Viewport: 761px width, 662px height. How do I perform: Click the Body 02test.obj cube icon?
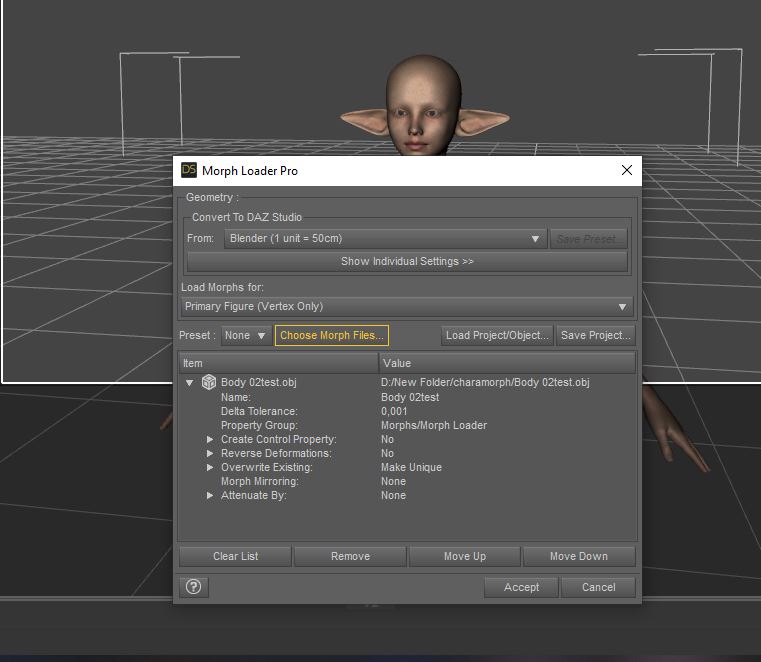tap(209, 382)
